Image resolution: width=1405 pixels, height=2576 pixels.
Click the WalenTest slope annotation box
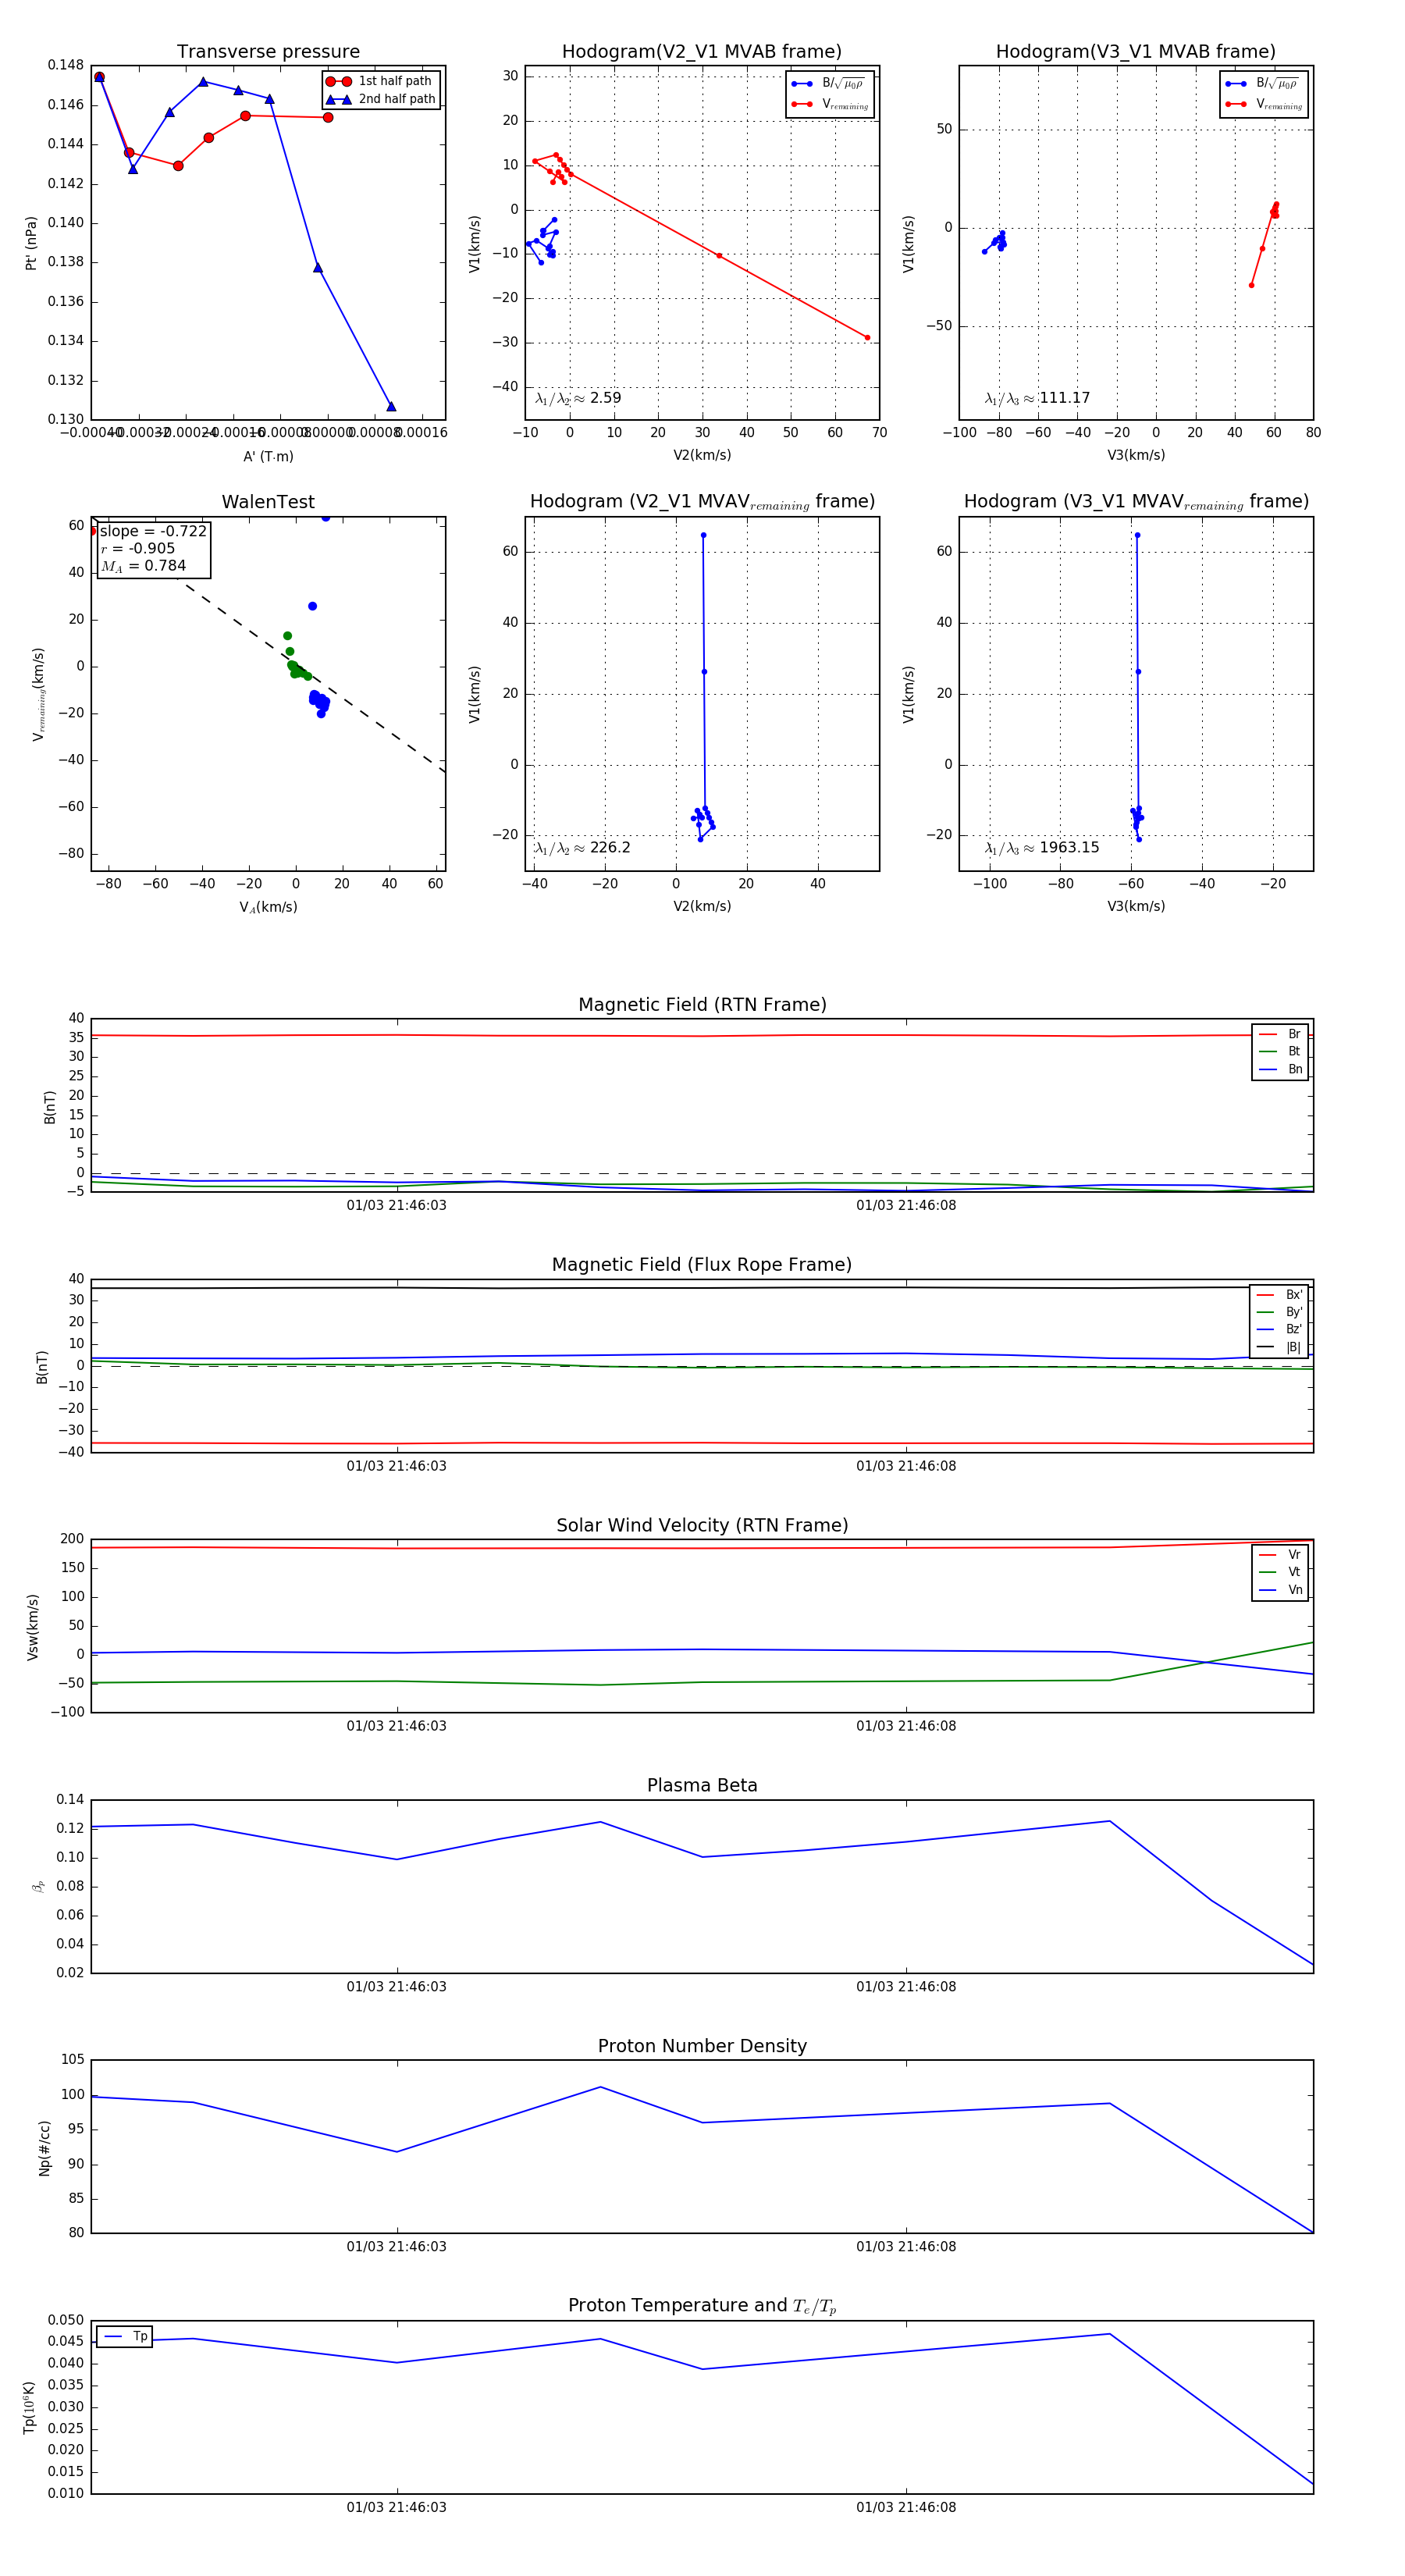pyautogui.click(x=153, y=548)
